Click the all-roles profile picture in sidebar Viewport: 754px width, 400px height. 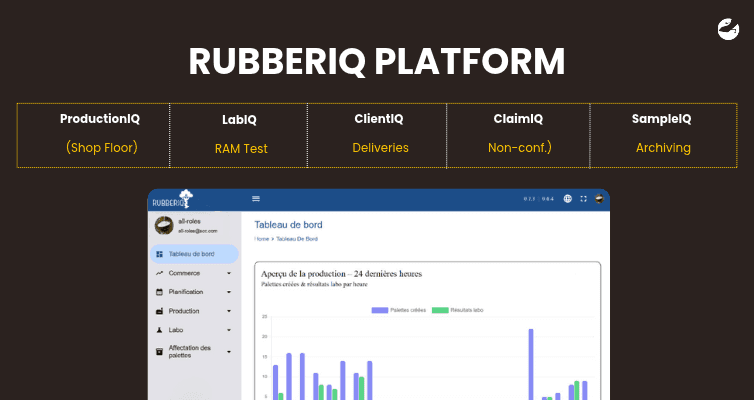164,225
